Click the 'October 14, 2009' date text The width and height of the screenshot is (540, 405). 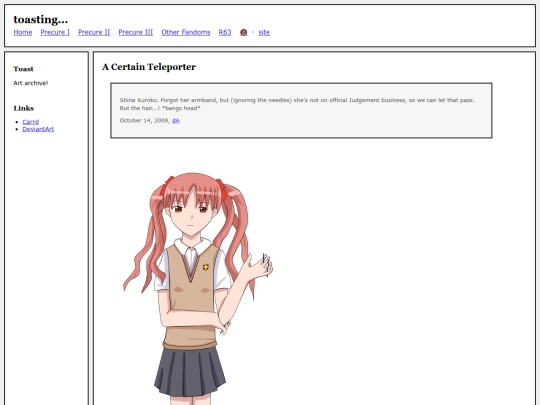[144, 121]
